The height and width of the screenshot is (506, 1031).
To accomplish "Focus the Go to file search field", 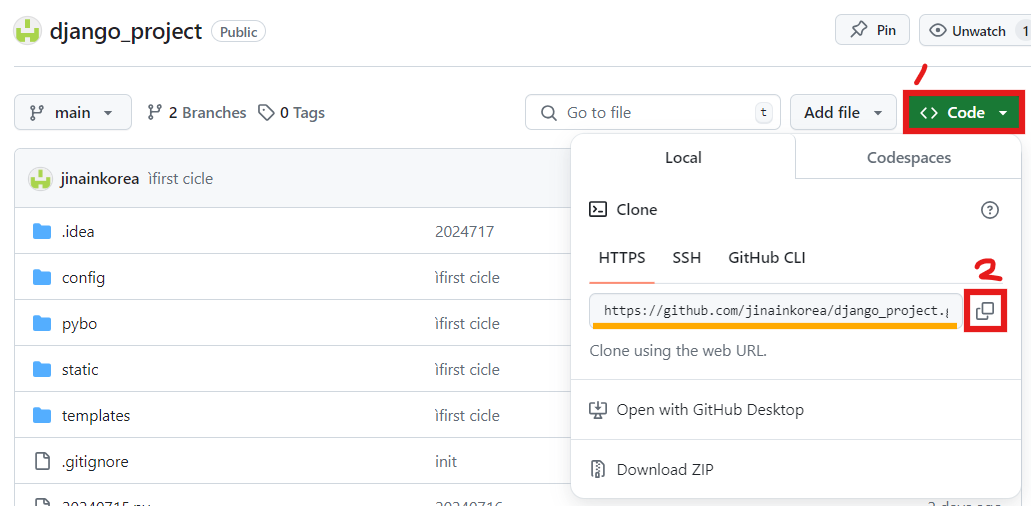I will point(653,112).
